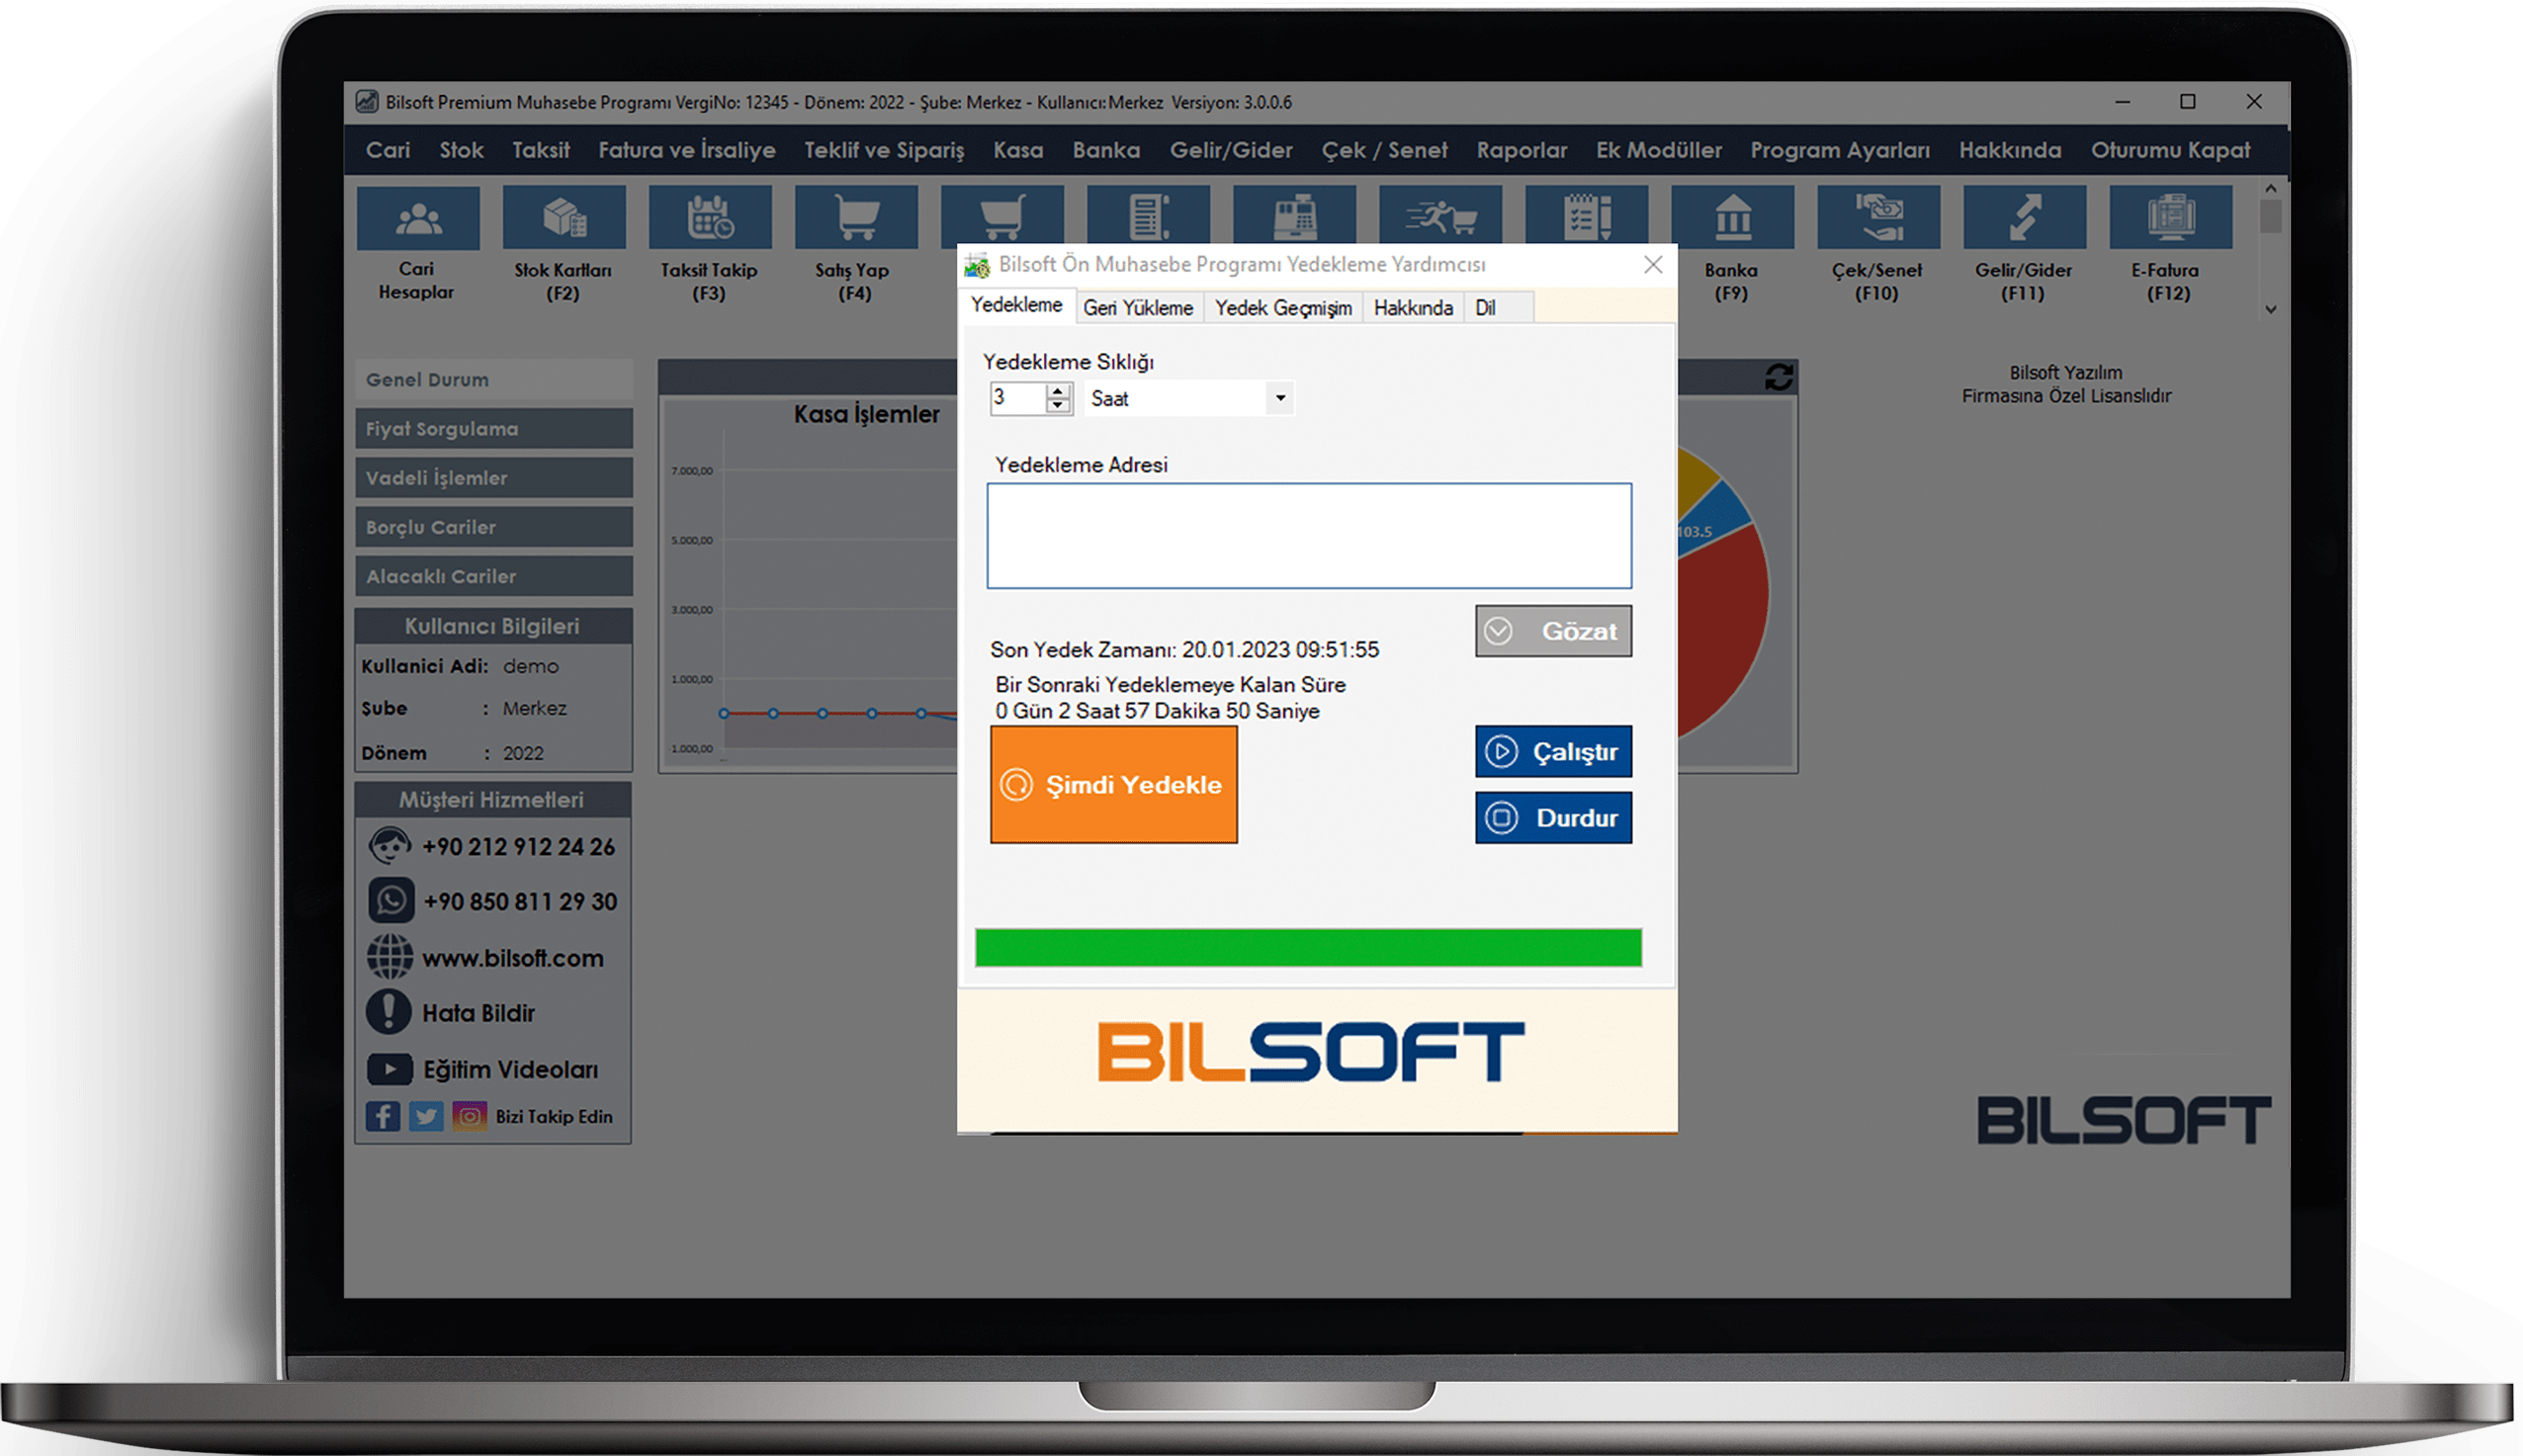
Task: Open Vadeli İşlemler in sidebar
Action: (x=494, y=477)
